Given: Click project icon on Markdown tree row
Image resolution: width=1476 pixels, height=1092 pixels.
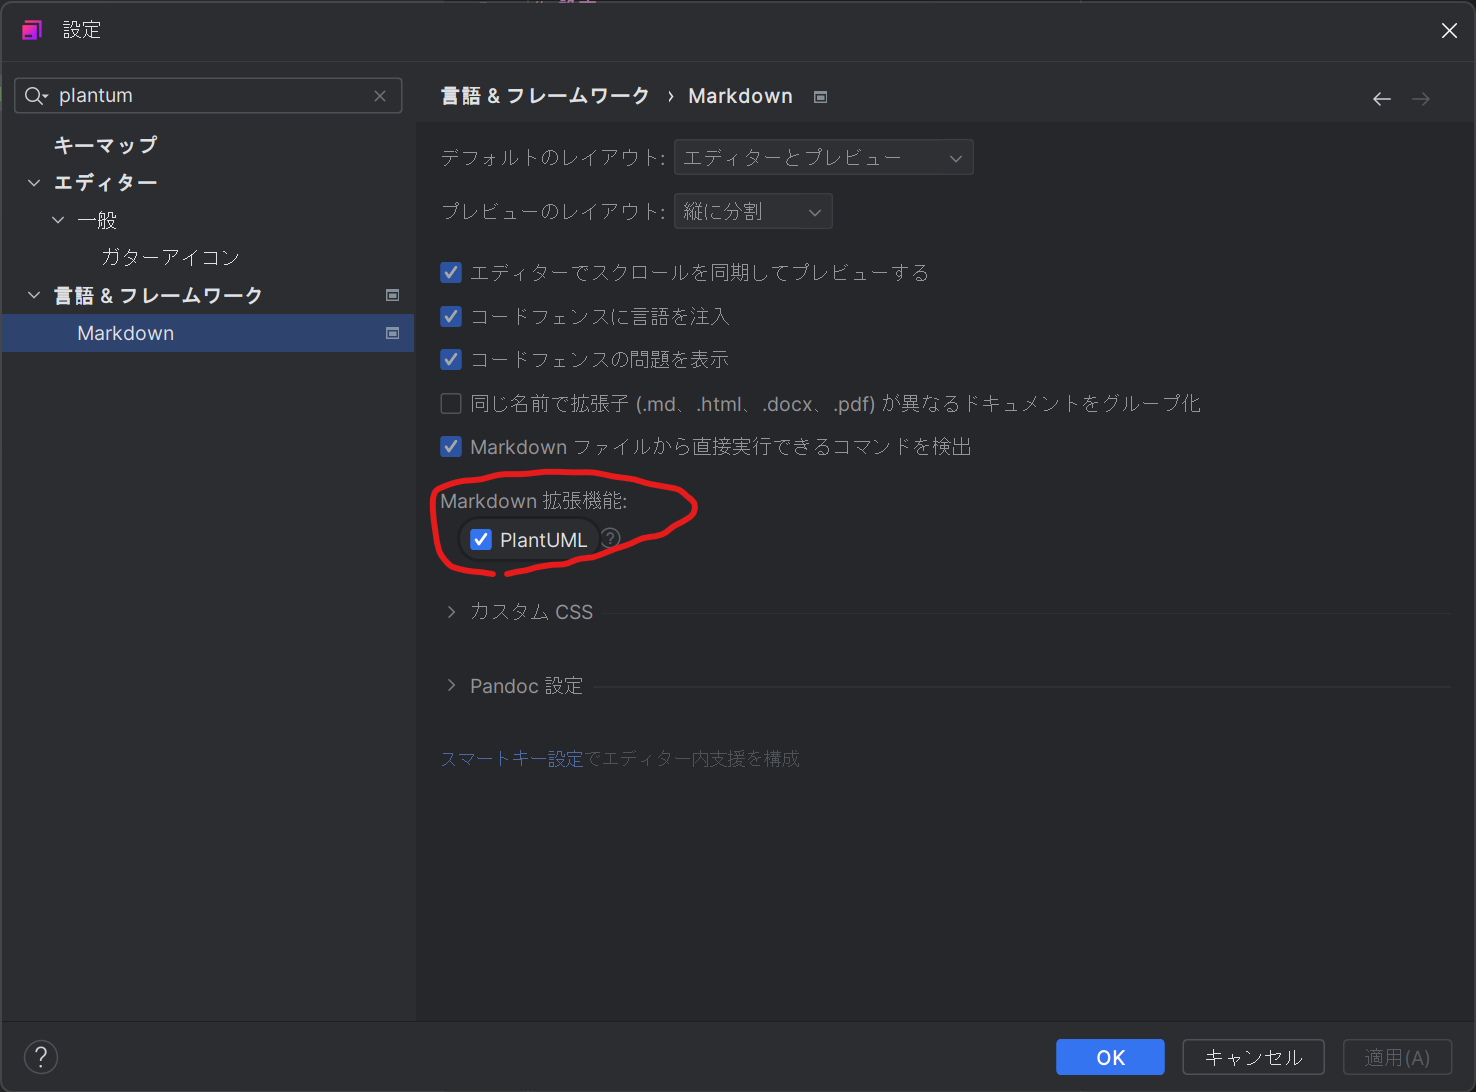Looking at the screenshot, I should [393, 333].
